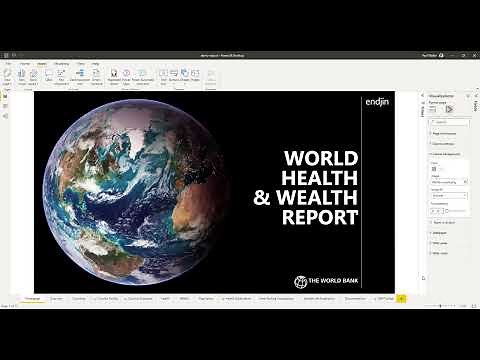Switch to Model view in left sidebar

[5, 116]
